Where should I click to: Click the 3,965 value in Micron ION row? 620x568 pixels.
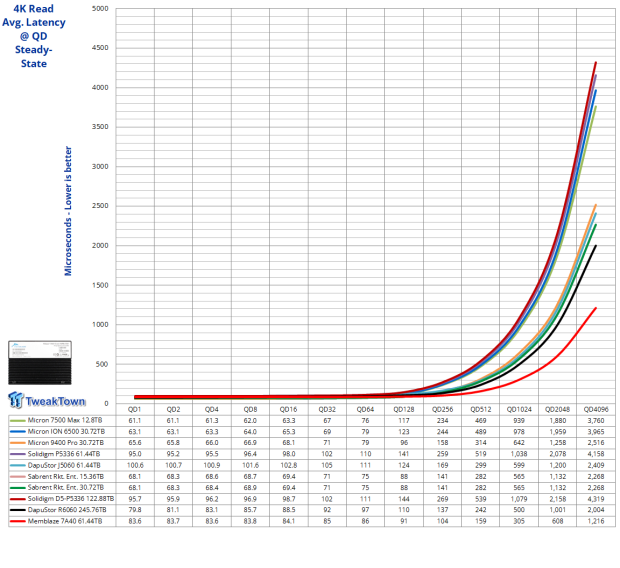[x=596, y=432]
